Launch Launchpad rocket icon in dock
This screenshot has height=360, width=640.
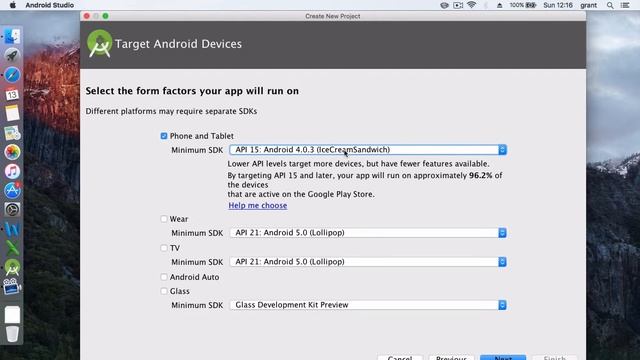12,55
